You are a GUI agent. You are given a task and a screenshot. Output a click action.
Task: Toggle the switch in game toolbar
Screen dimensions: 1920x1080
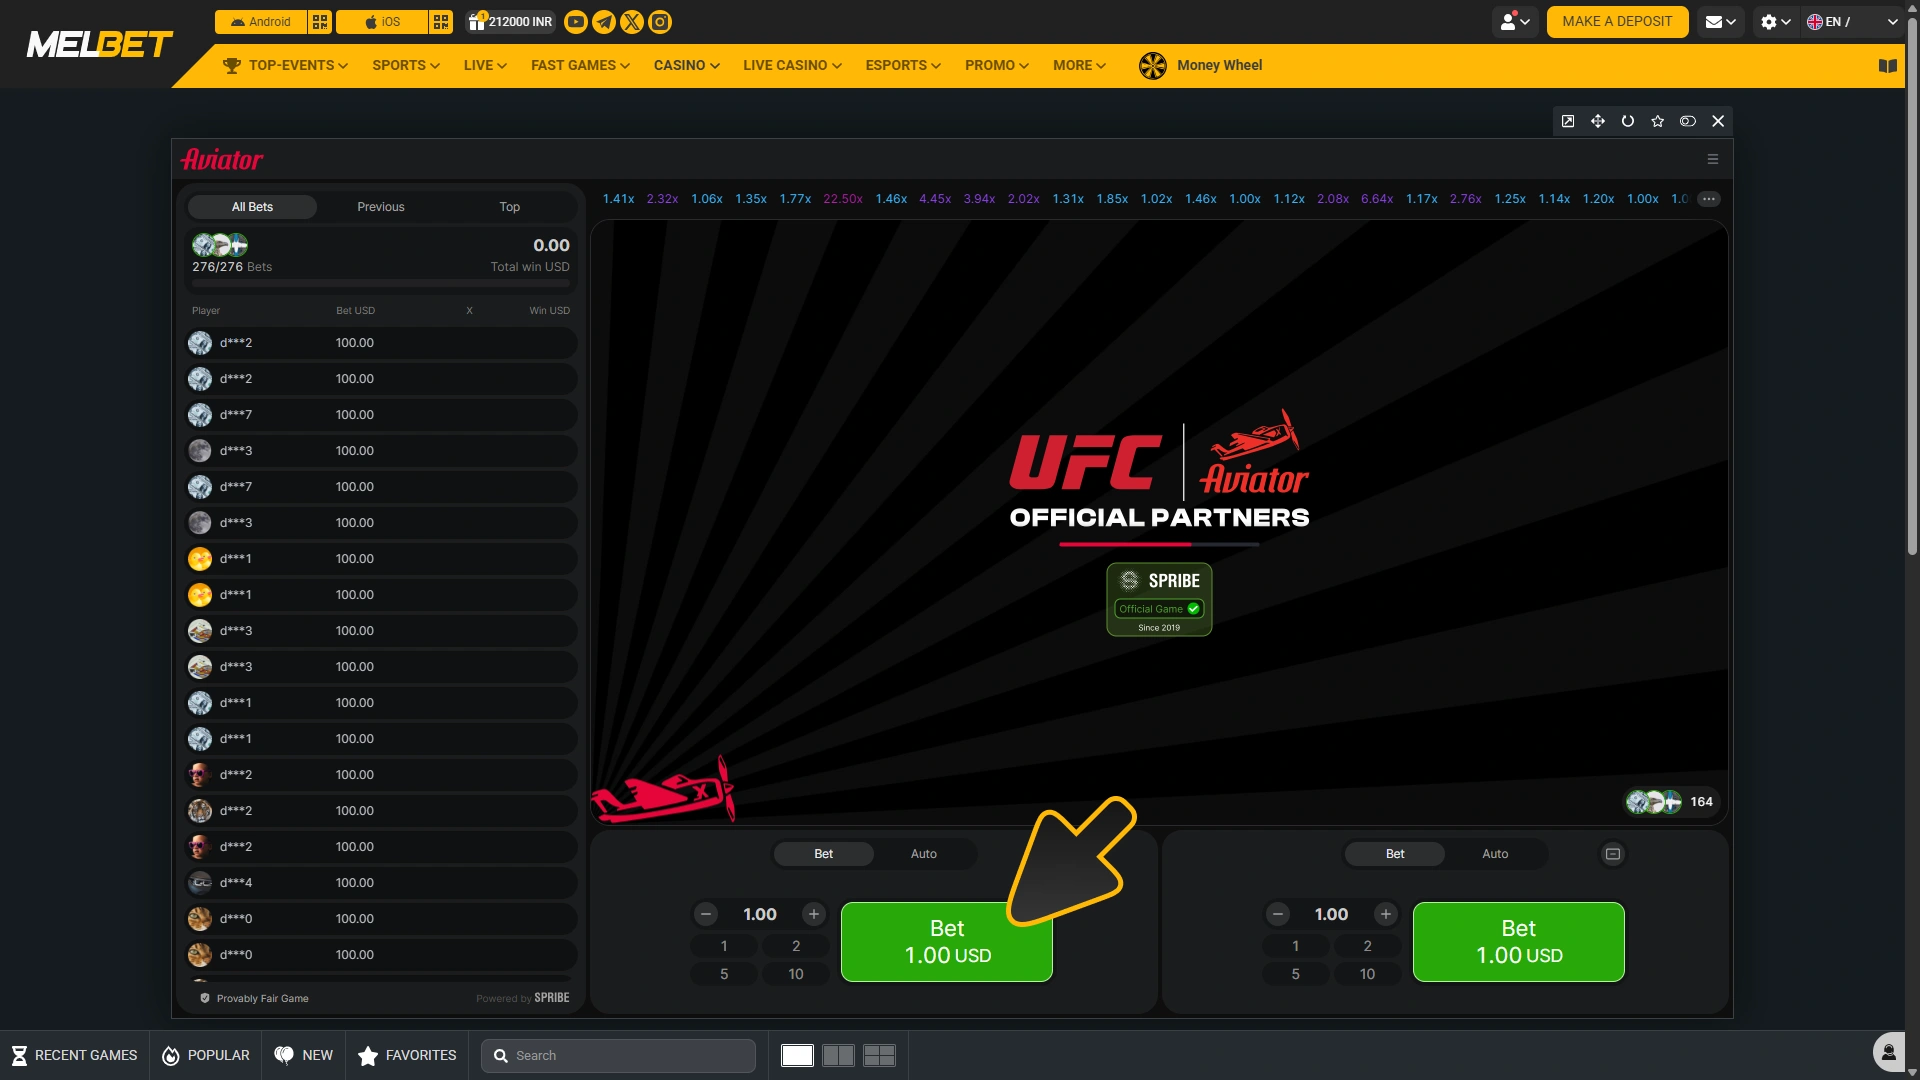pyautogui.click(x=1688, y=121)
